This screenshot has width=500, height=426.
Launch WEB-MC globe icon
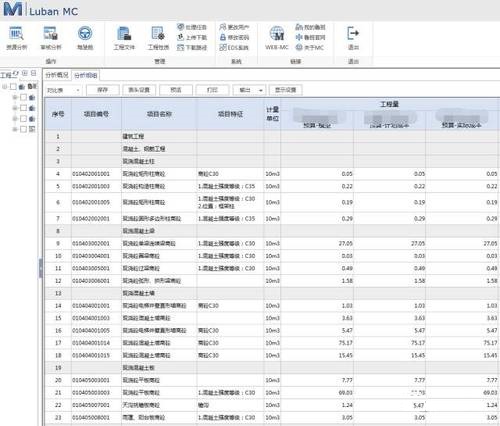tap(277, 38)
